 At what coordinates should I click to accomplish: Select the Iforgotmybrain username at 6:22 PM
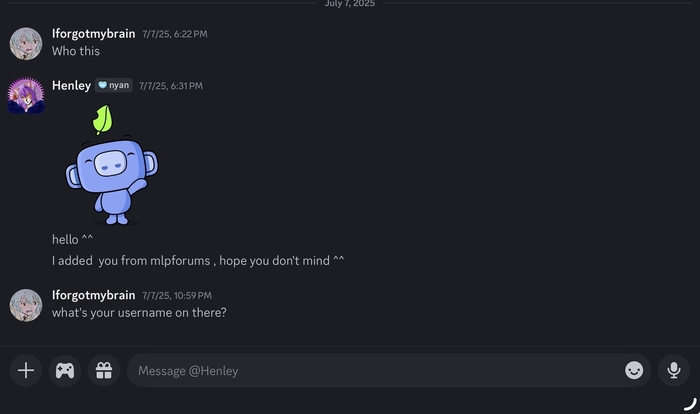click(x=93, y=33)
